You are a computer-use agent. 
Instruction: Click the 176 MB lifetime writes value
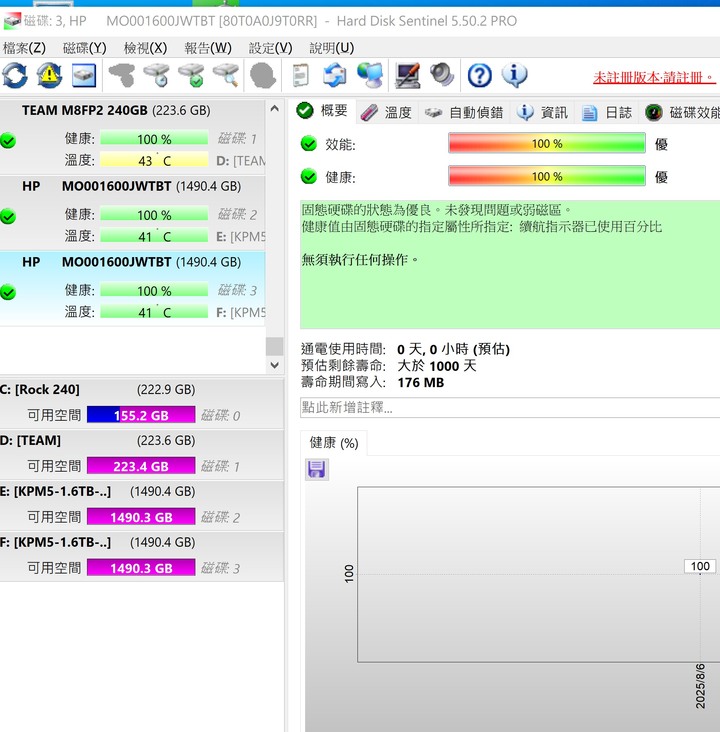(421, 382)
